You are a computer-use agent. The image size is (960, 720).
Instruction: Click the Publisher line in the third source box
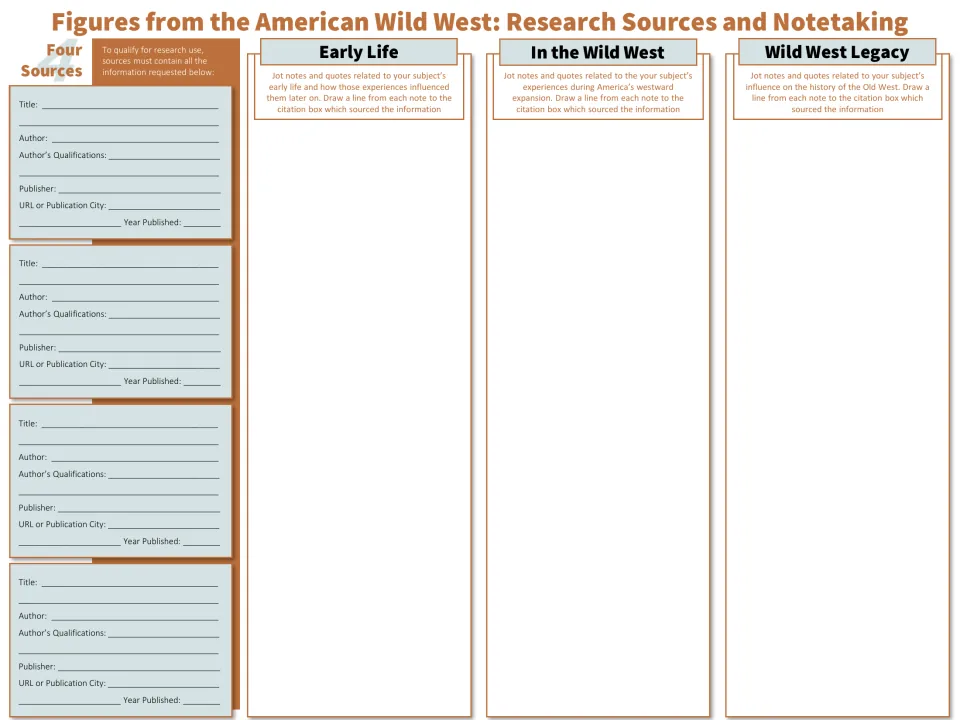pos(139,508)
